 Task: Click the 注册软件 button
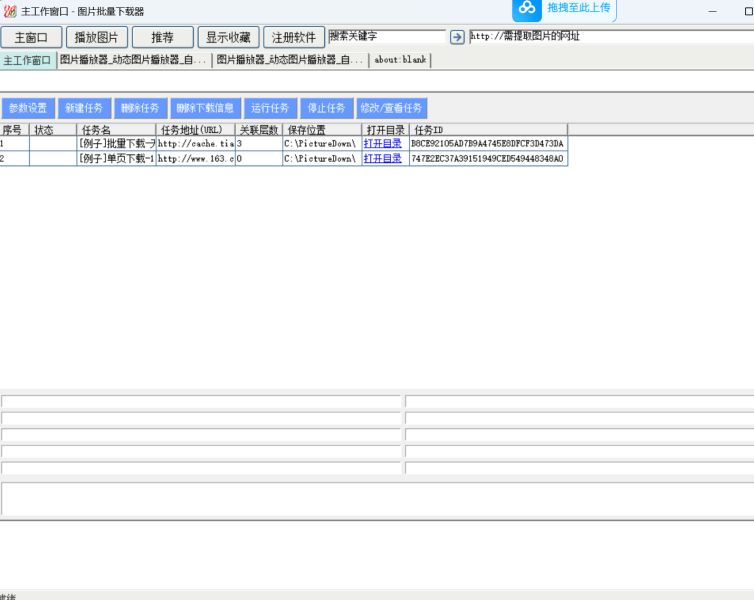tap(294, 37)
